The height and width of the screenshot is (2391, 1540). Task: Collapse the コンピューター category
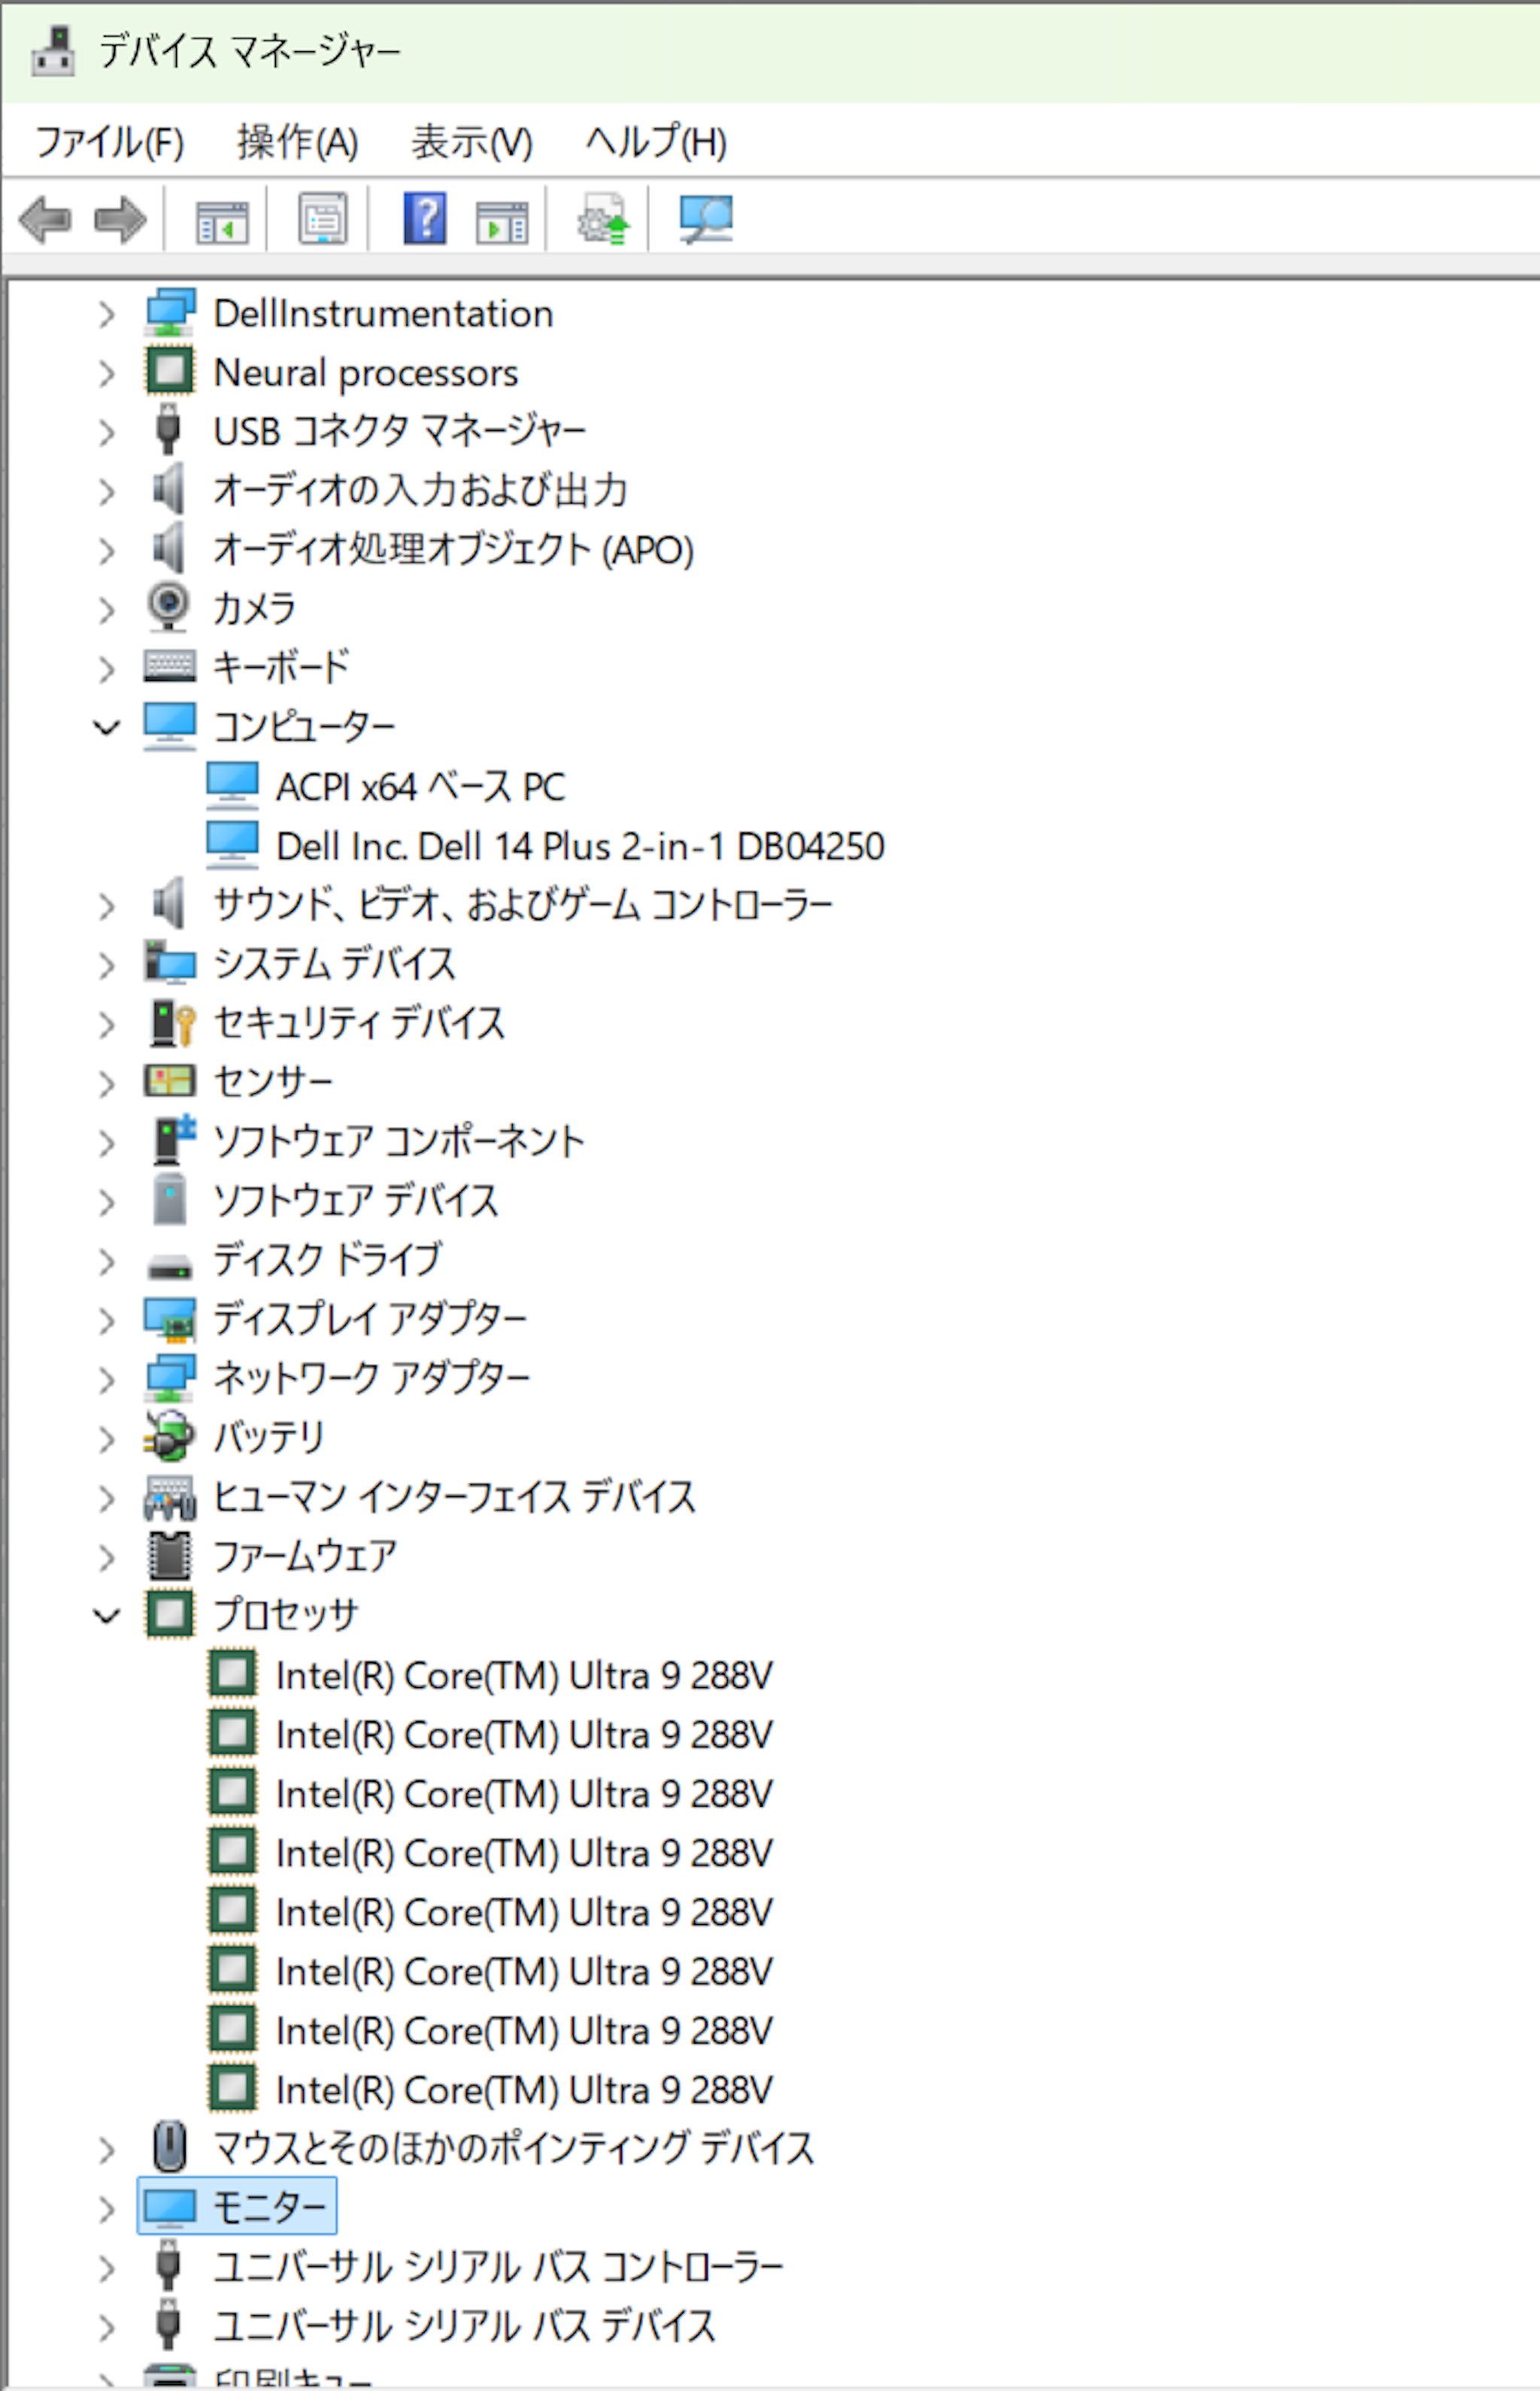pyautogui.click(x=106, y=727)
